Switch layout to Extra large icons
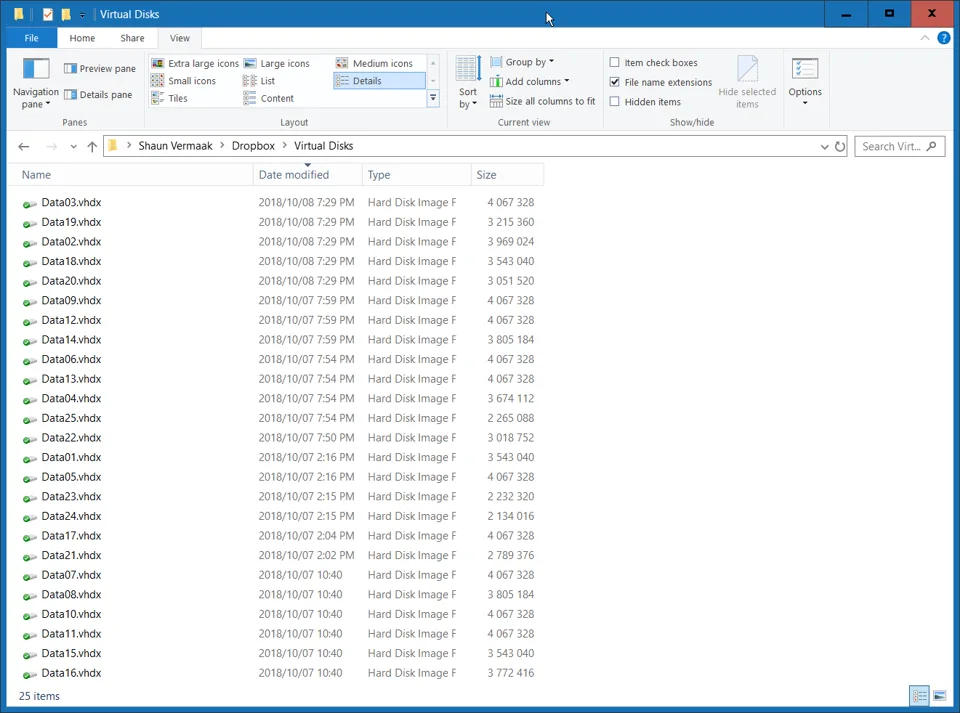The width and height of the screenshot is (960, 713). pyautogui.click(x=195, y=63)
